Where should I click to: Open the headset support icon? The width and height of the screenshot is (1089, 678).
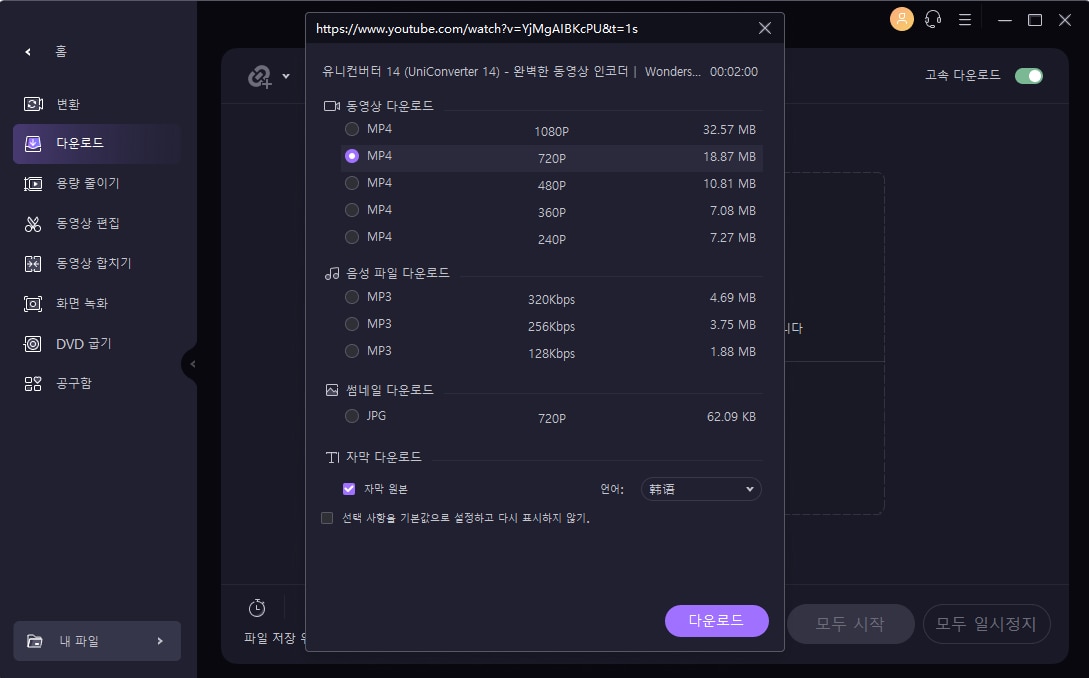(x=933, y=19)
